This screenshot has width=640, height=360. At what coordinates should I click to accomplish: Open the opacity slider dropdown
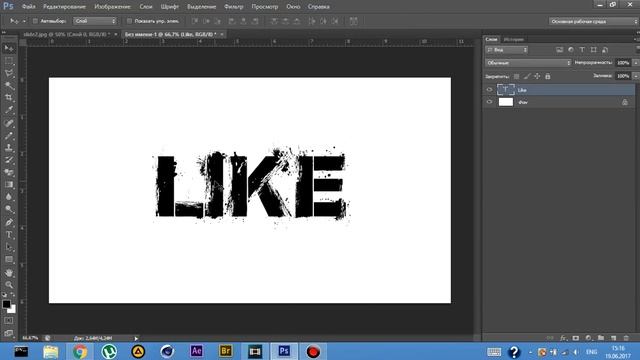[636, 63]
